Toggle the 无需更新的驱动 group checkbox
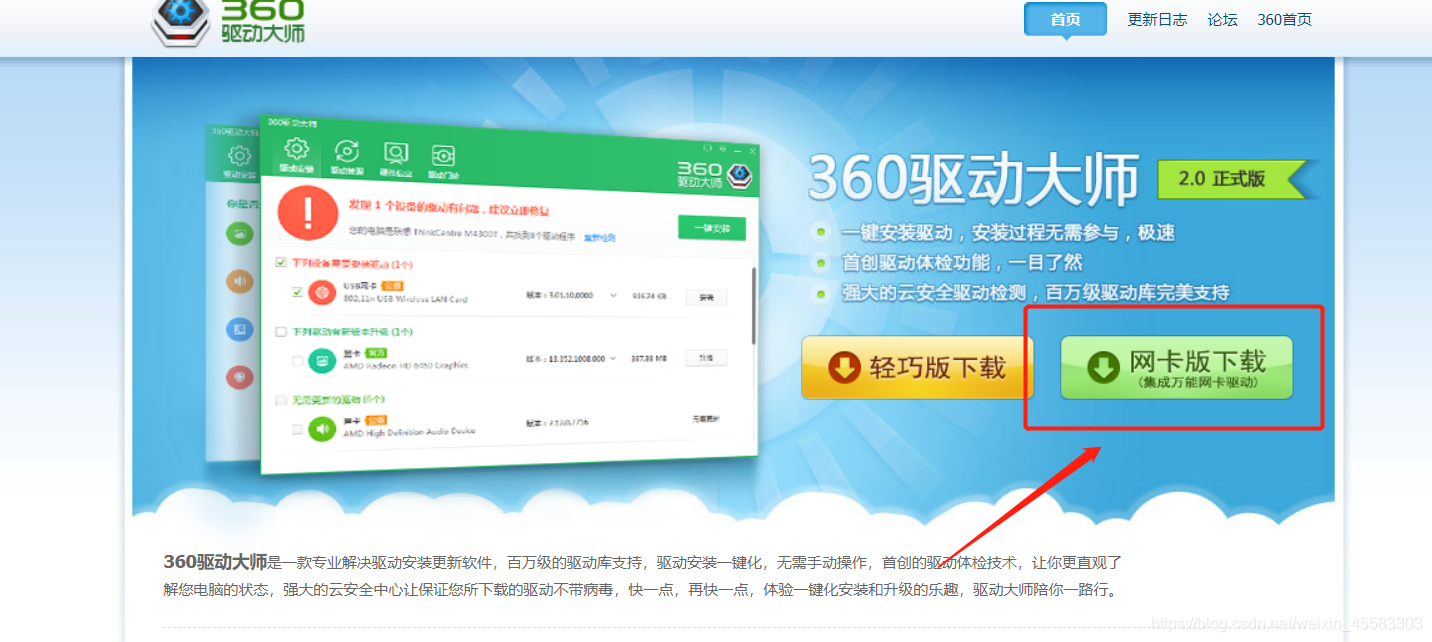This screenshot has height=642, width=1432. [281, 400]
